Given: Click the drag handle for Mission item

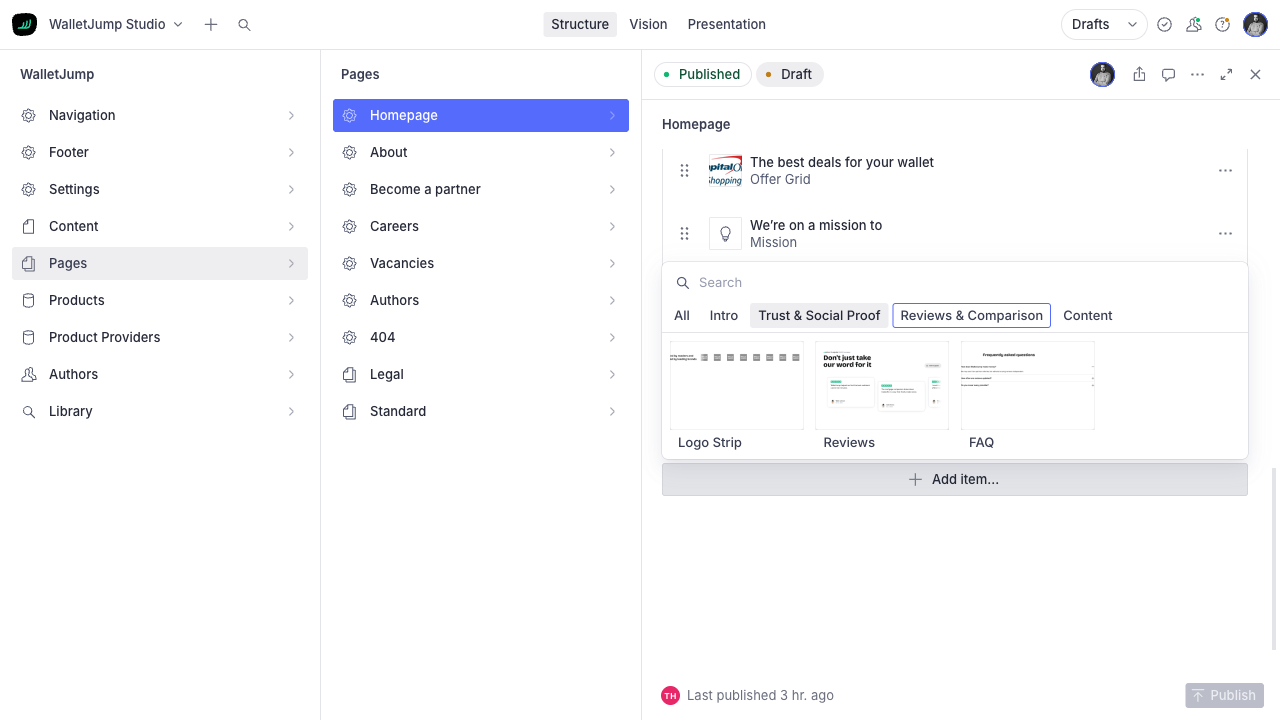Looking at the screenshot, I should 684,233.
